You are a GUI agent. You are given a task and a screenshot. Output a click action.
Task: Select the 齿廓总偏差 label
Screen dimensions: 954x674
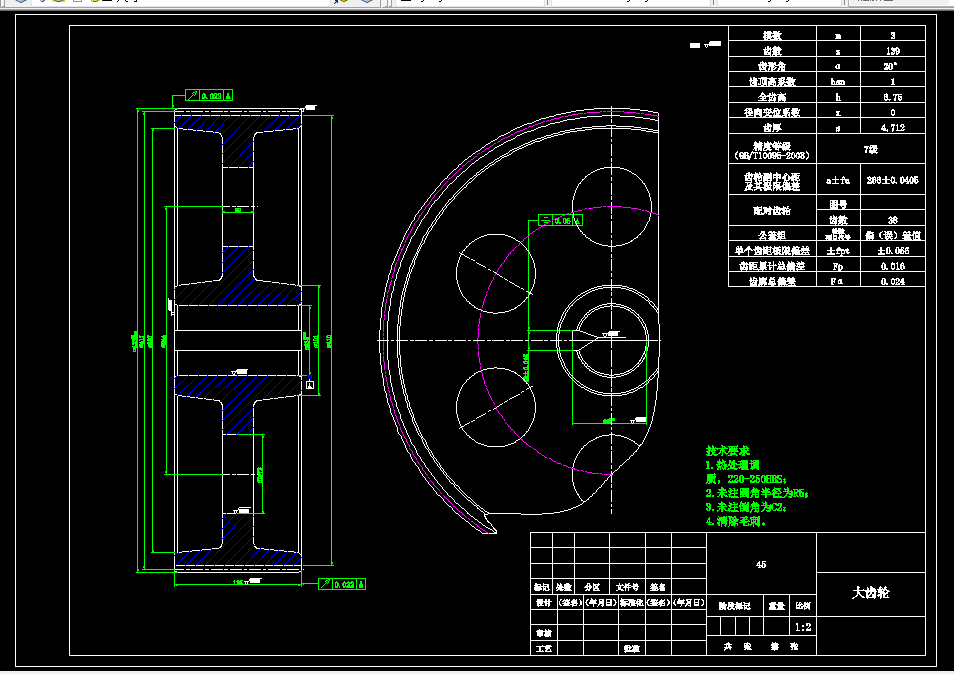tap(772, 282)
